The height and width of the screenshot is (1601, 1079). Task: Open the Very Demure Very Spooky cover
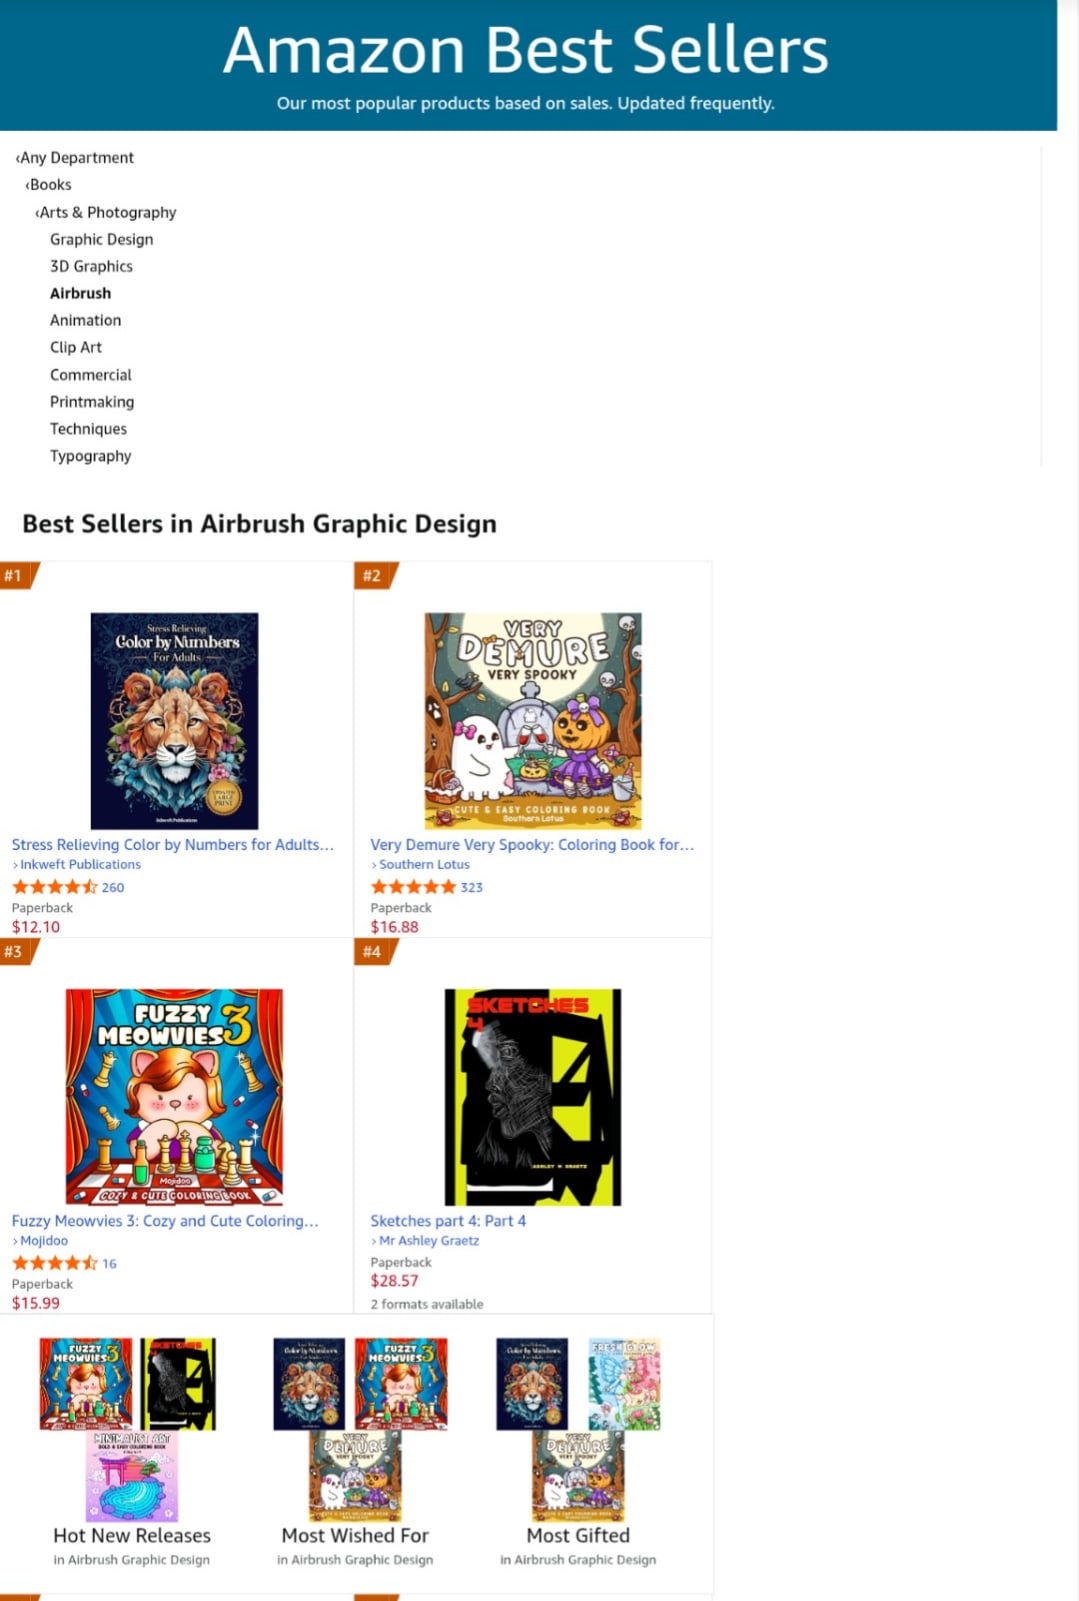[x=533, y=721]
